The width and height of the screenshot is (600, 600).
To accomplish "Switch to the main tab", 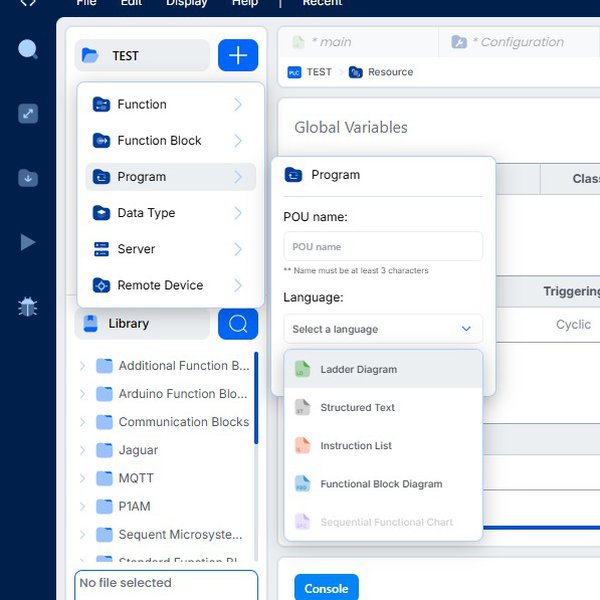I will tap(358, 42).
